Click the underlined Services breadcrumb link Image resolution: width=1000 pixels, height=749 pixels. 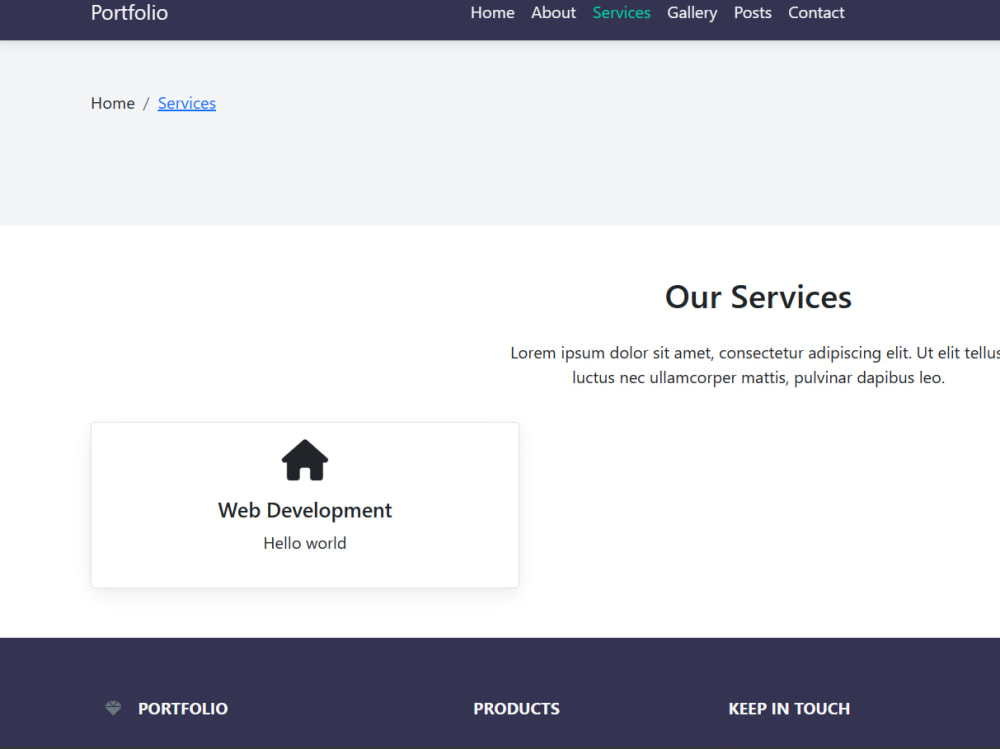coord(186,103)
